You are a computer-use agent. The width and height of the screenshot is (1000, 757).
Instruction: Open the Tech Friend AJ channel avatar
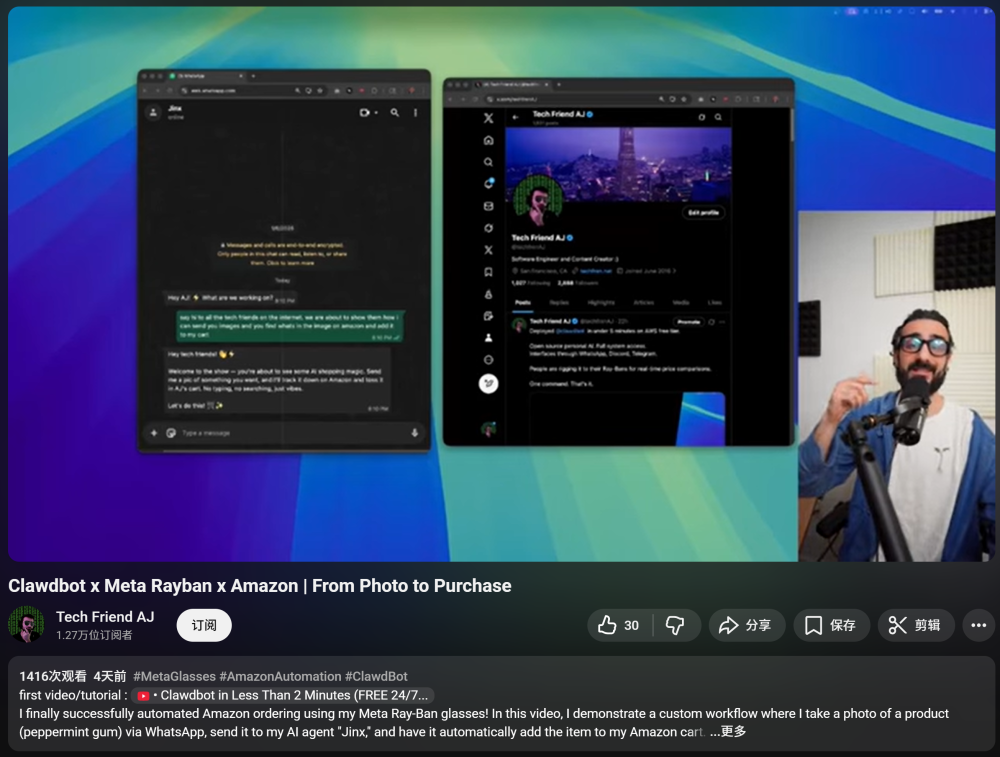(26, 624)
